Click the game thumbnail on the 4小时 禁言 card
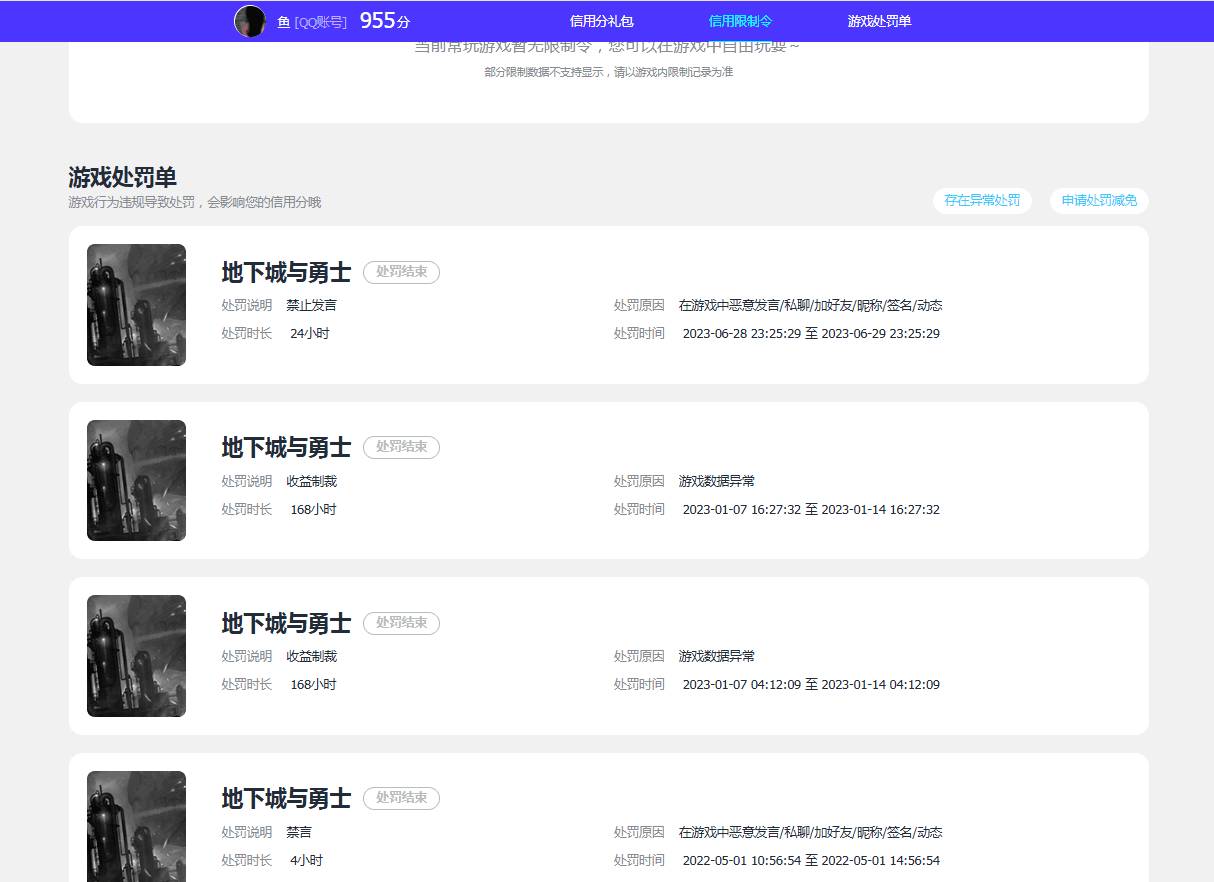Image resolution: width=1214 pixels, height=882 pixels. pos(136,826)
